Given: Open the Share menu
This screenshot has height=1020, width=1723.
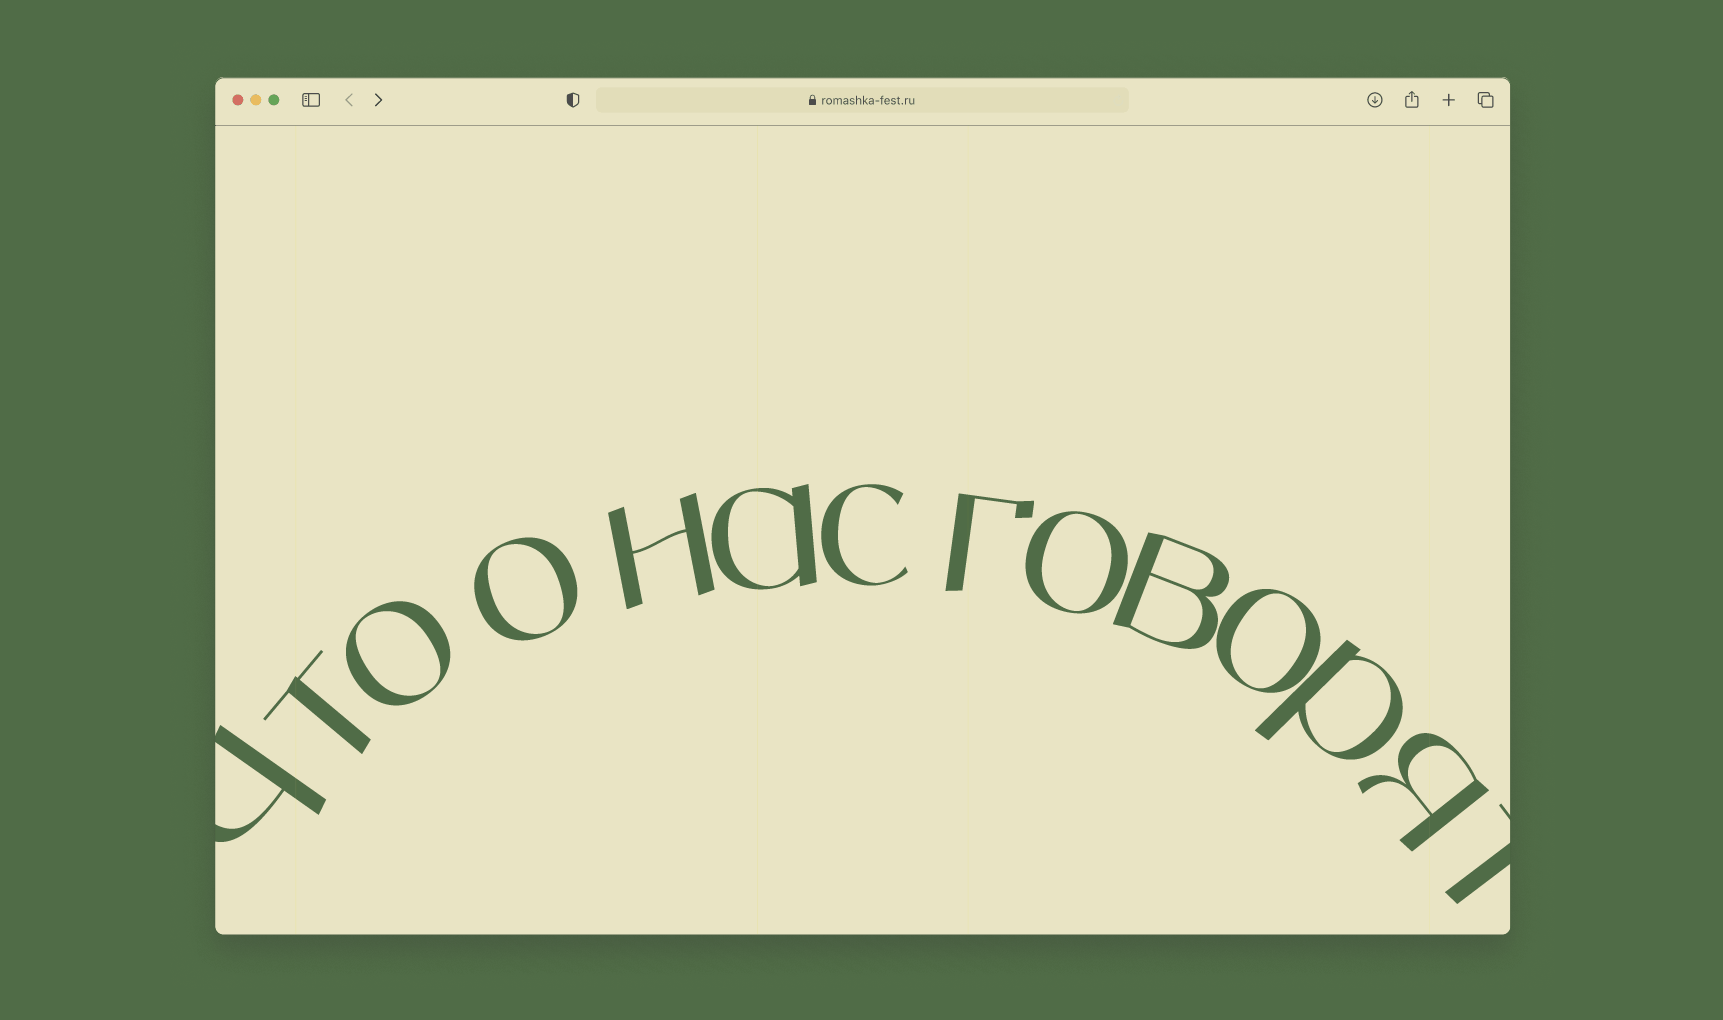Looking at the screenshot, I should [1411, 100].
